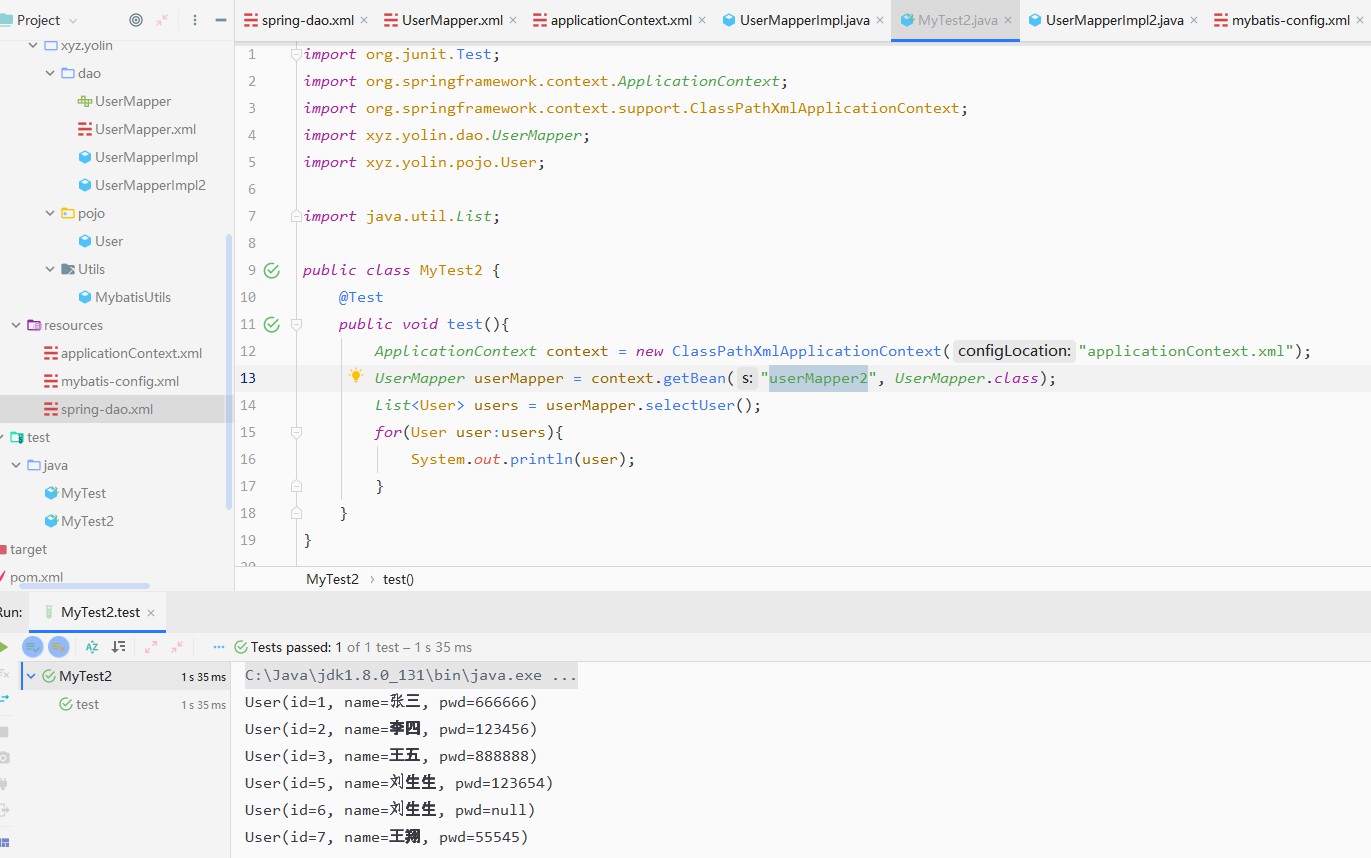Collapse all in Project panel
This screenshot has width=1371, height=858.
tap(162, 20)
